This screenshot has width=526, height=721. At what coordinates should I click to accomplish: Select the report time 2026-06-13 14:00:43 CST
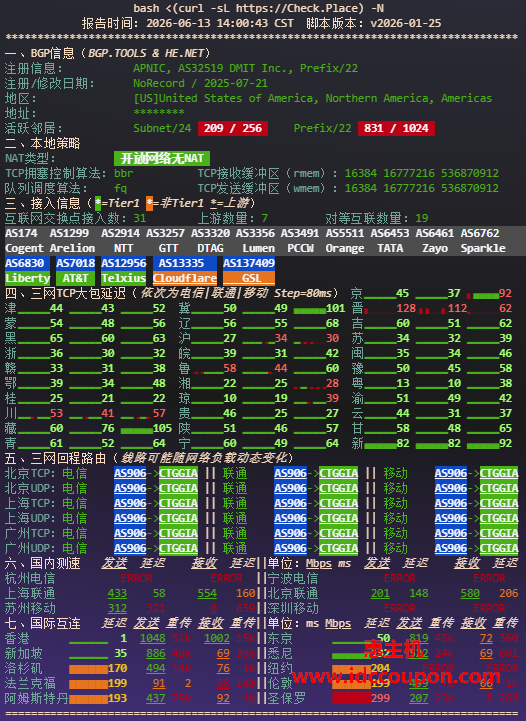pos(220,23)
